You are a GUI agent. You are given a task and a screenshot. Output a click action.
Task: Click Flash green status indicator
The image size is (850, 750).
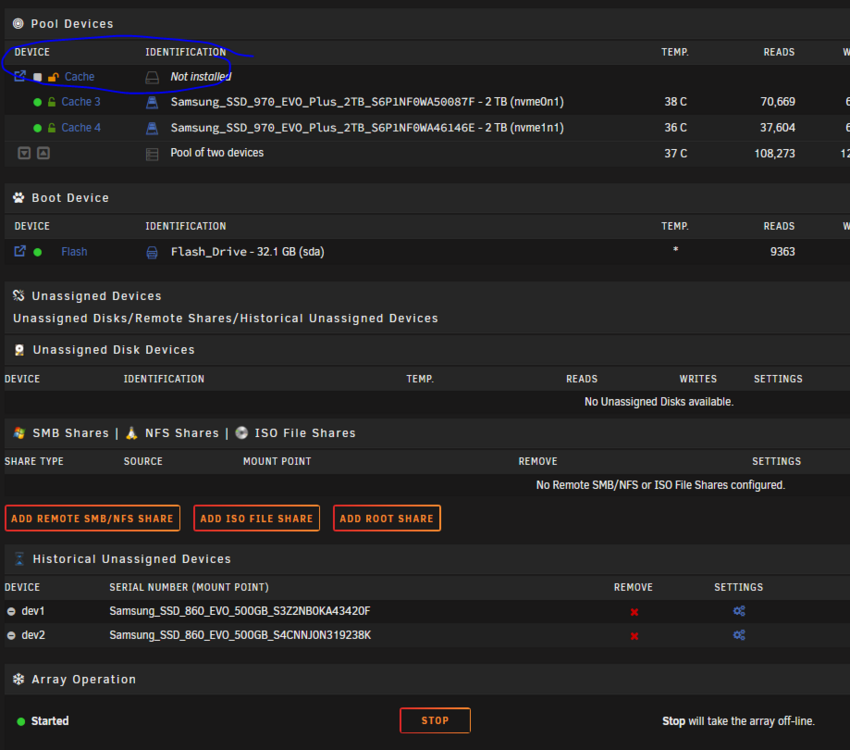pos(37,252)
